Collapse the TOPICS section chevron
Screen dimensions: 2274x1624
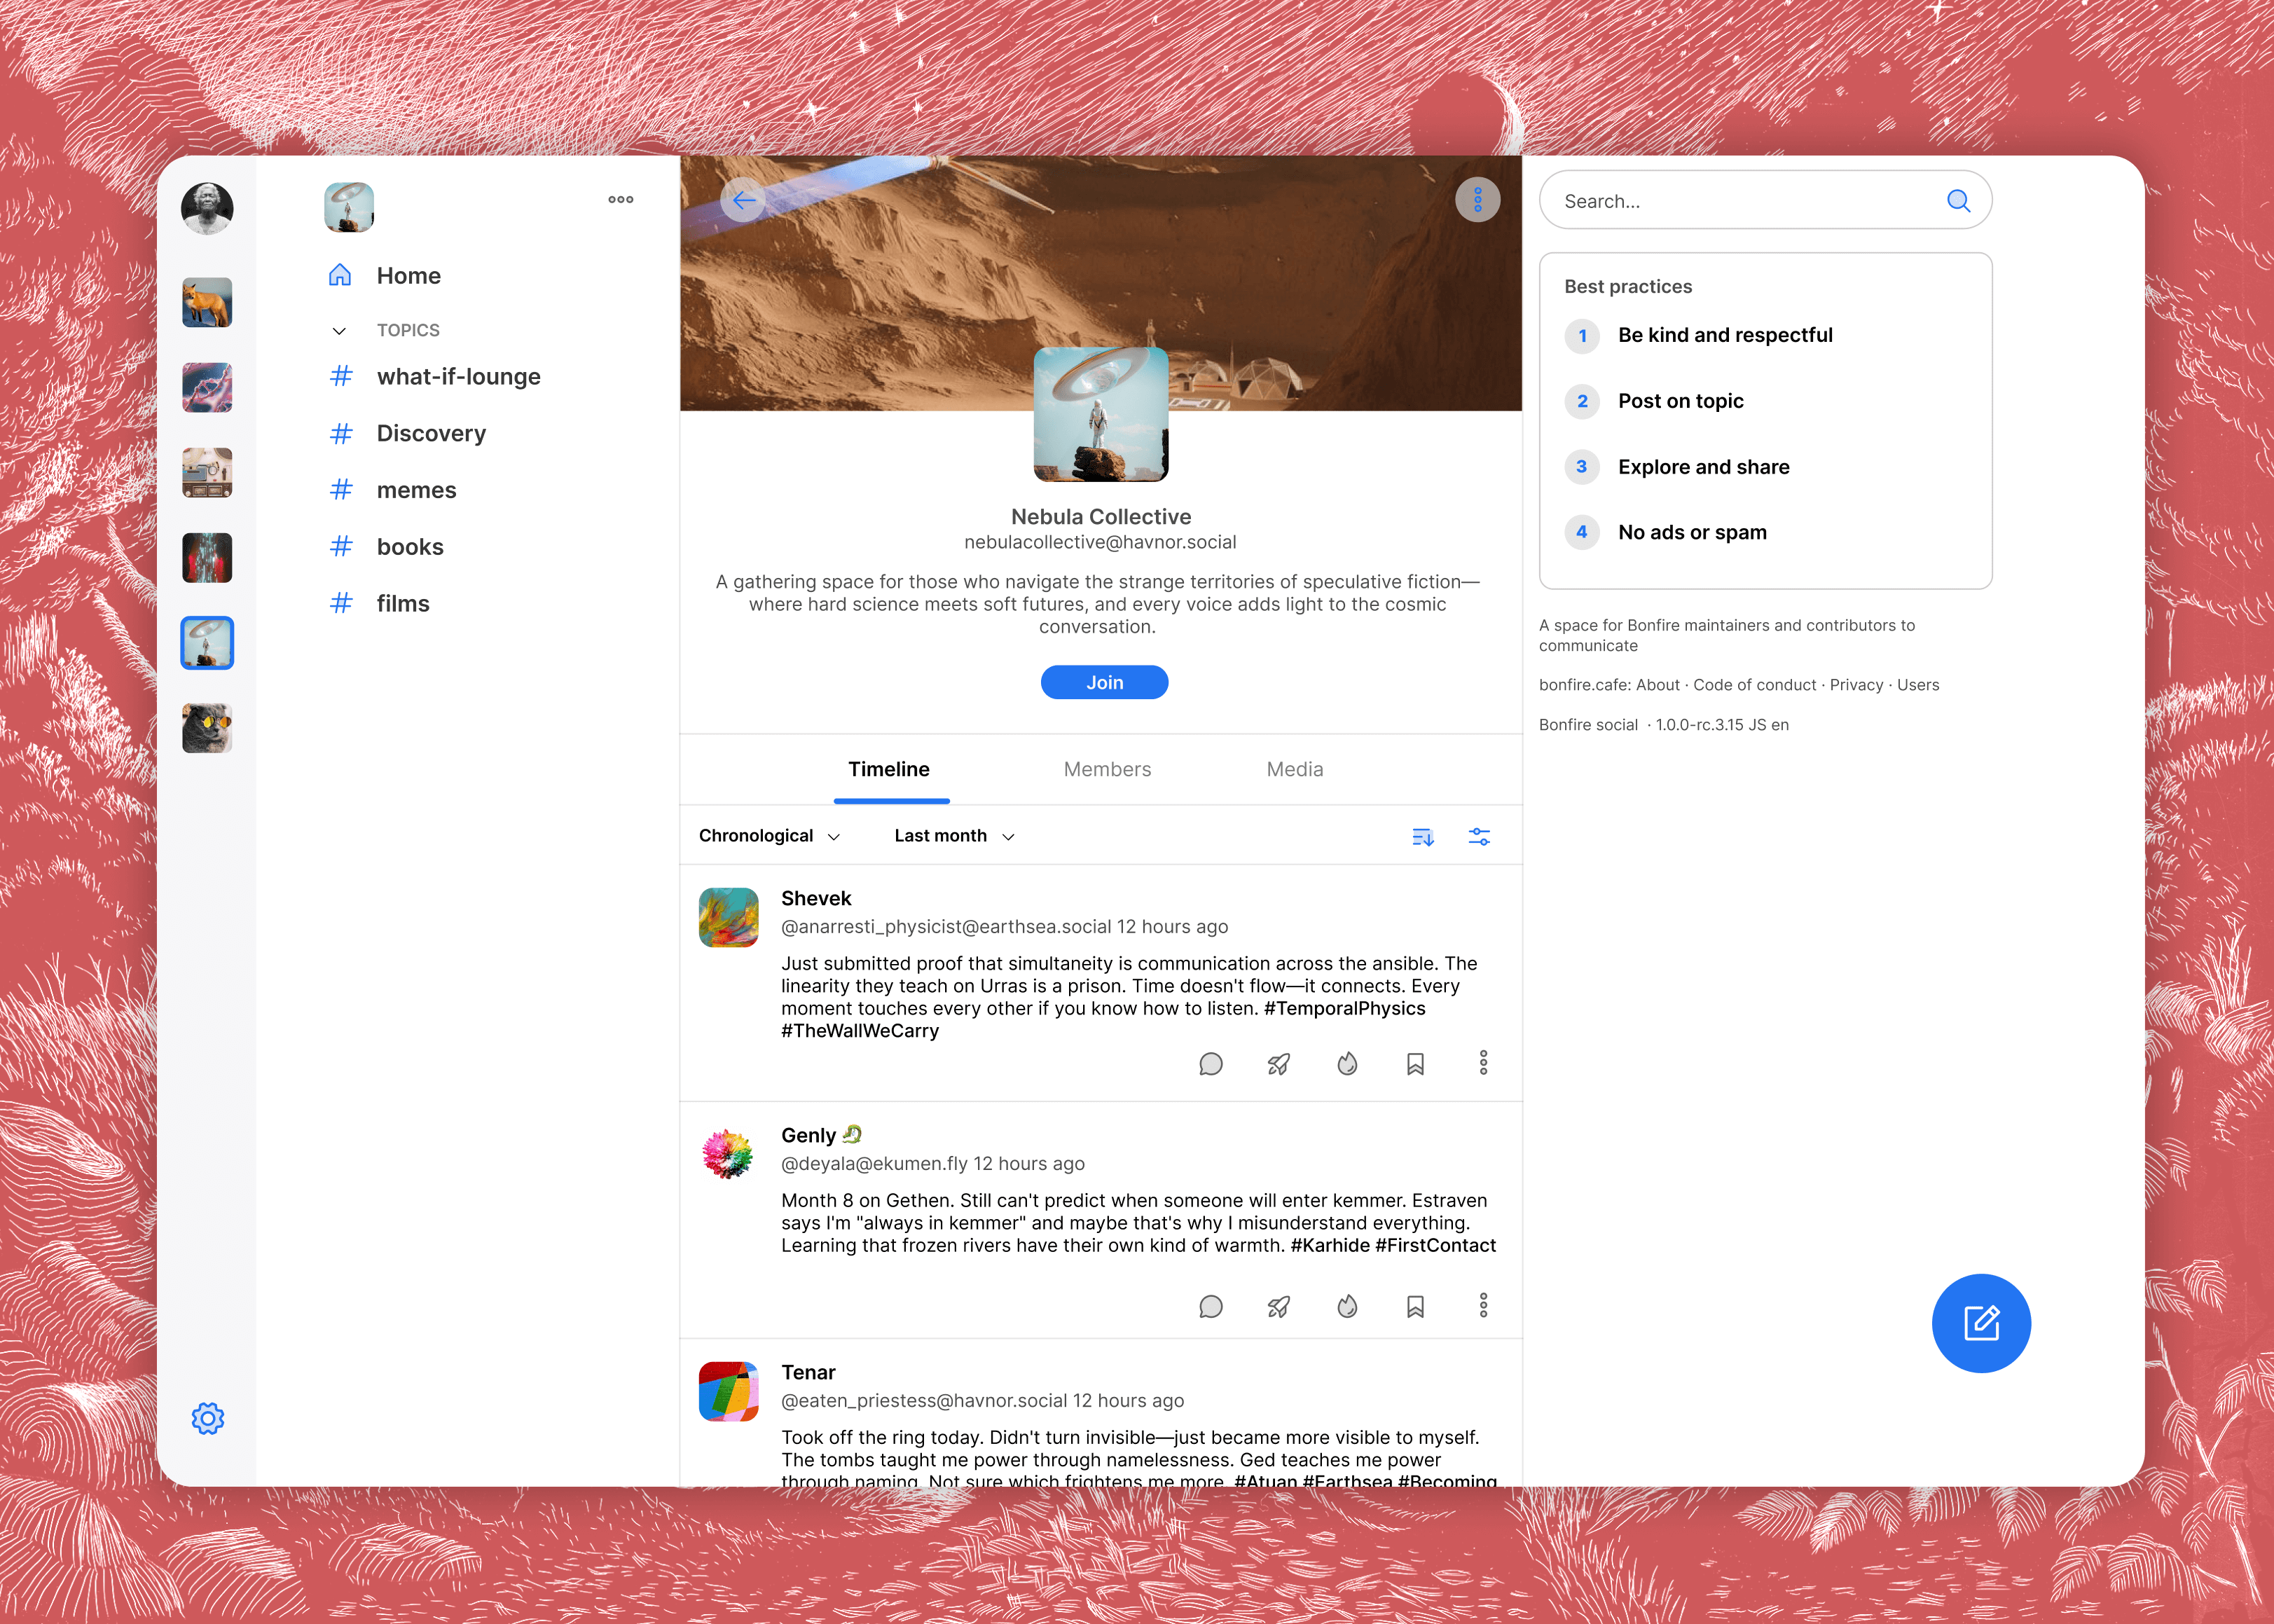339,331
